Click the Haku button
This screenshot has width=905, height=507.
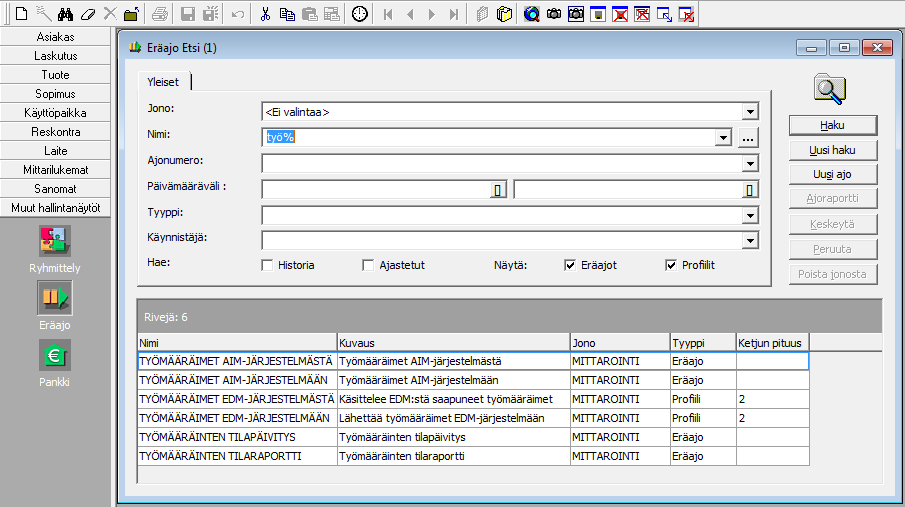point(833,125)
